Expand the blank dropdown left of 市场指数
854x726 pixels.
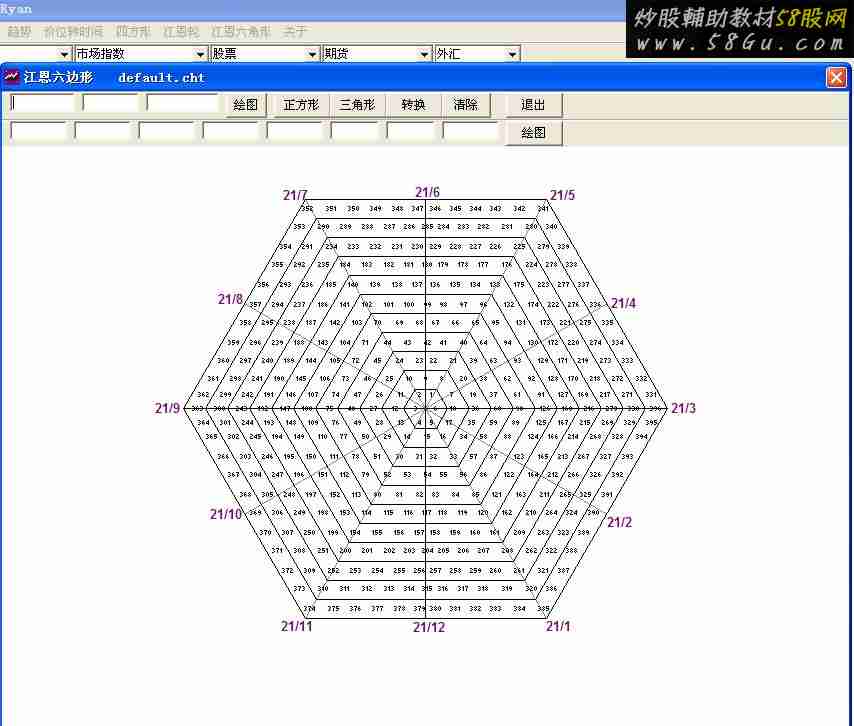65,54
